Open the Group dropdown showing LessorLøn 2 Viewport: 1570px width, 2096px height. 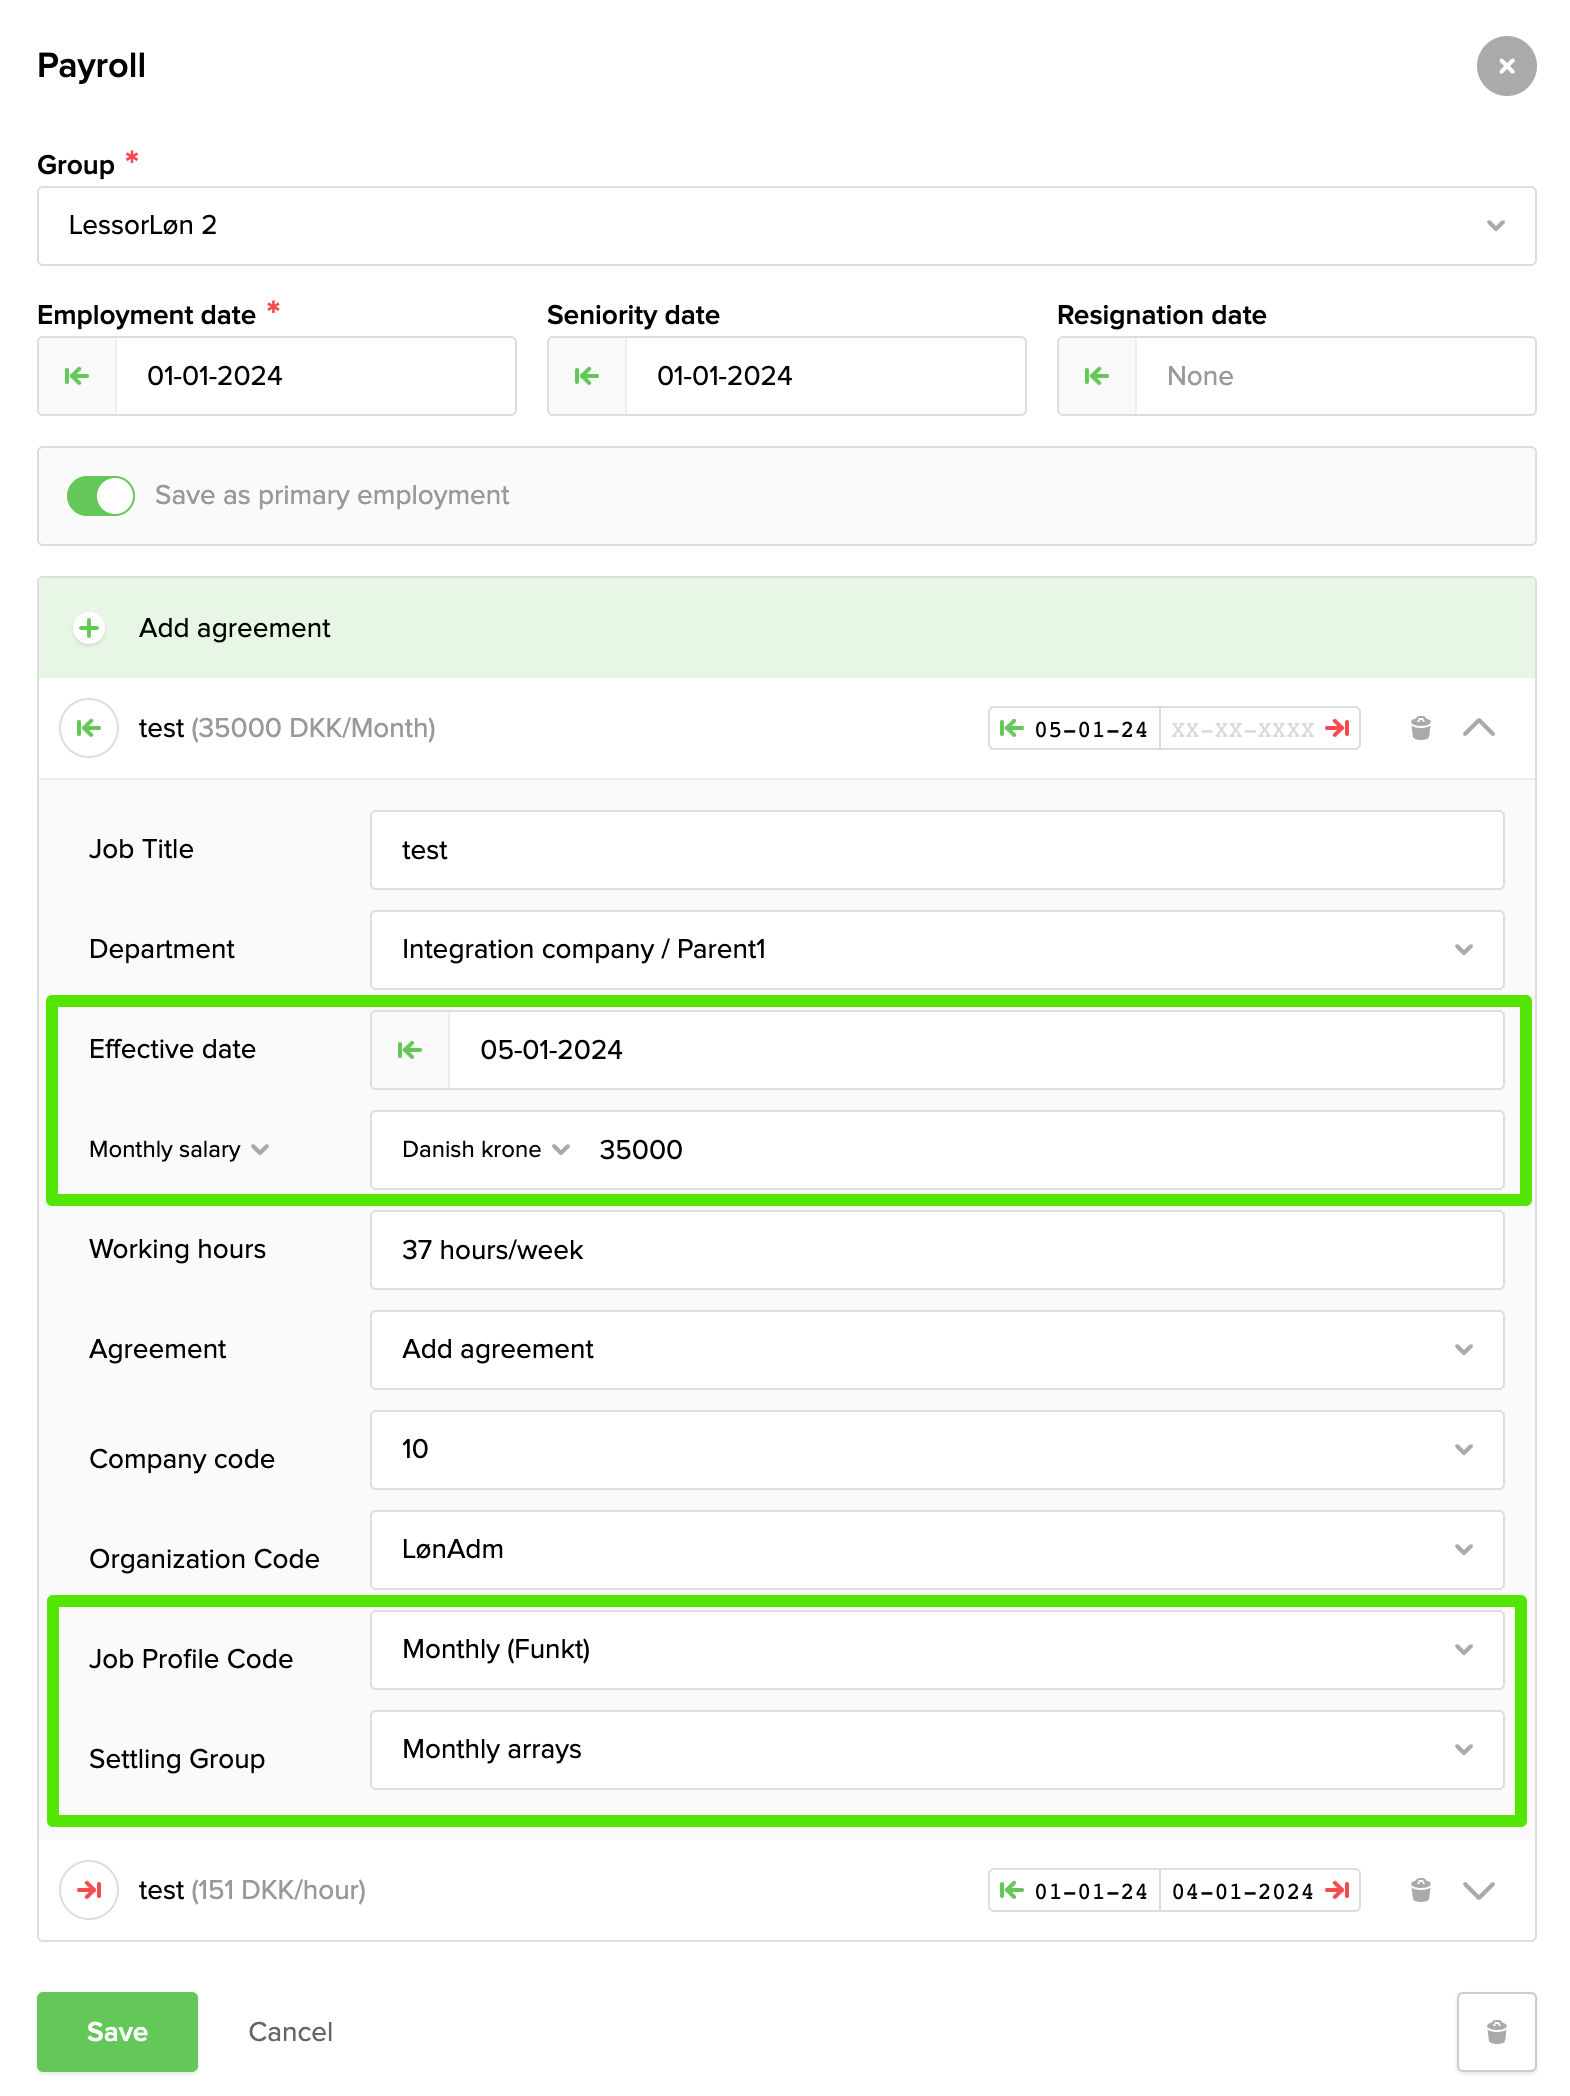(x=786, y=226)
